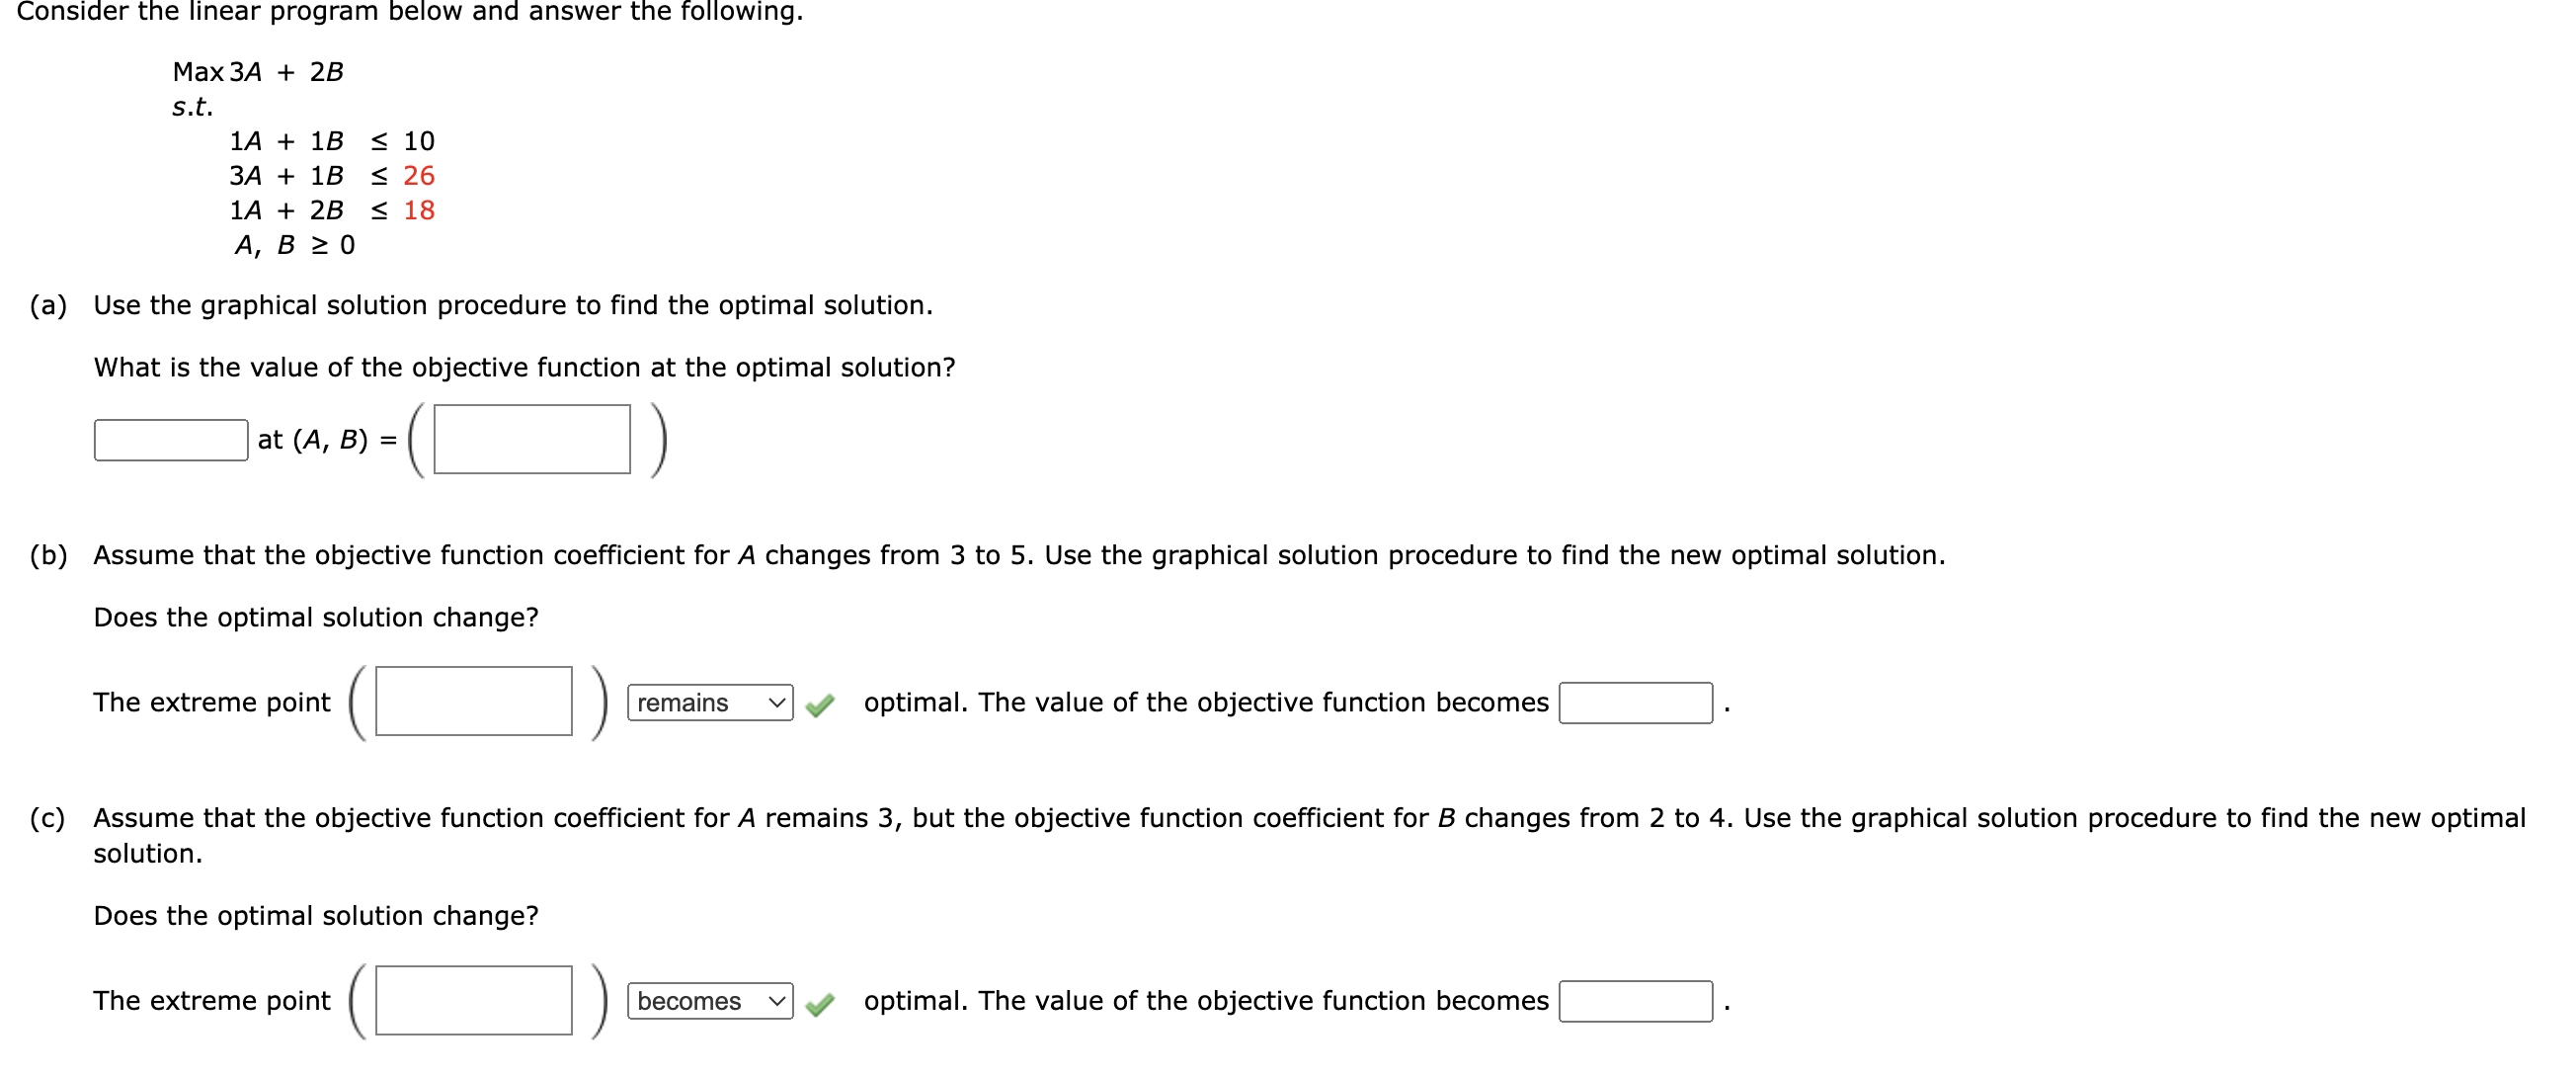Image resolution: width=2576 pixels, height=1077 pixels.
Task: Click the green checkmark beside the remains dropdown
Action: point(820,704)
